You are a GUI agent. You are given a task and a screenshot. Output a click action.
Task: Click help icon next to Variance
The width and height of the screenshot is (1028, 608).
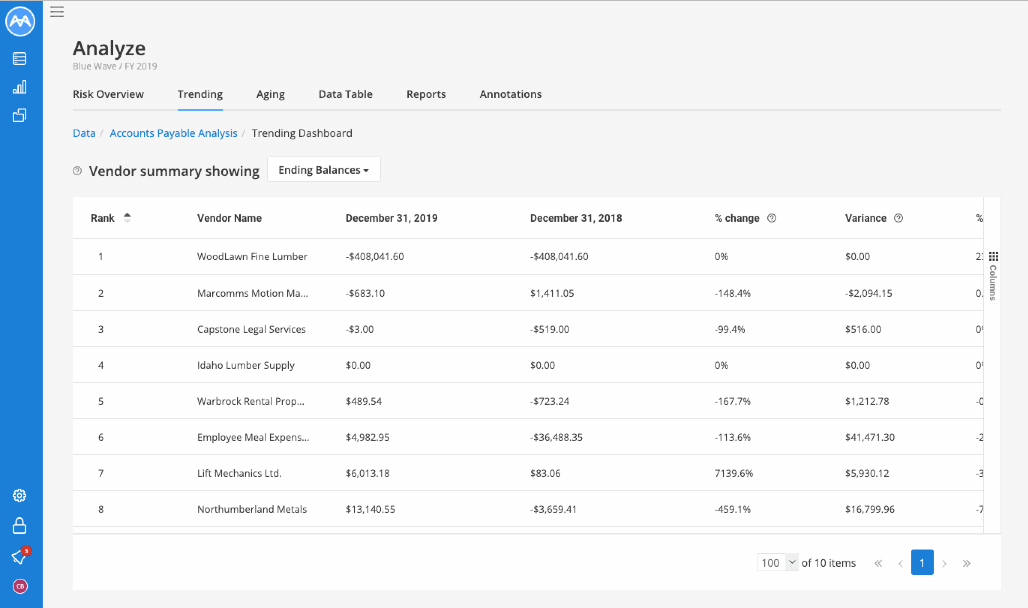898,218
